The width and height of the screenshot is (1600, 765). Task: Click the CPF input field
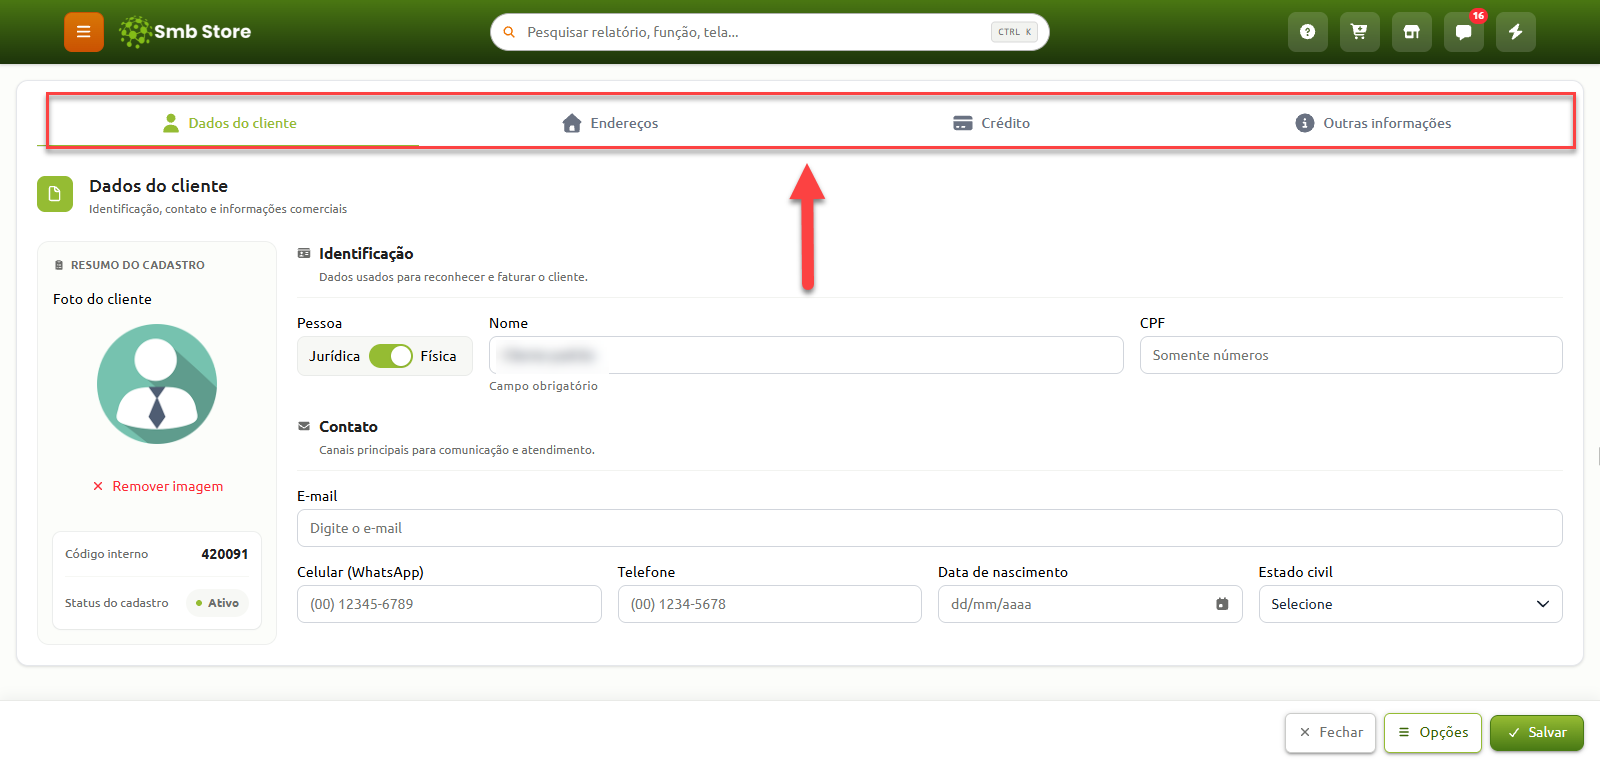[x=1351, y=355]
